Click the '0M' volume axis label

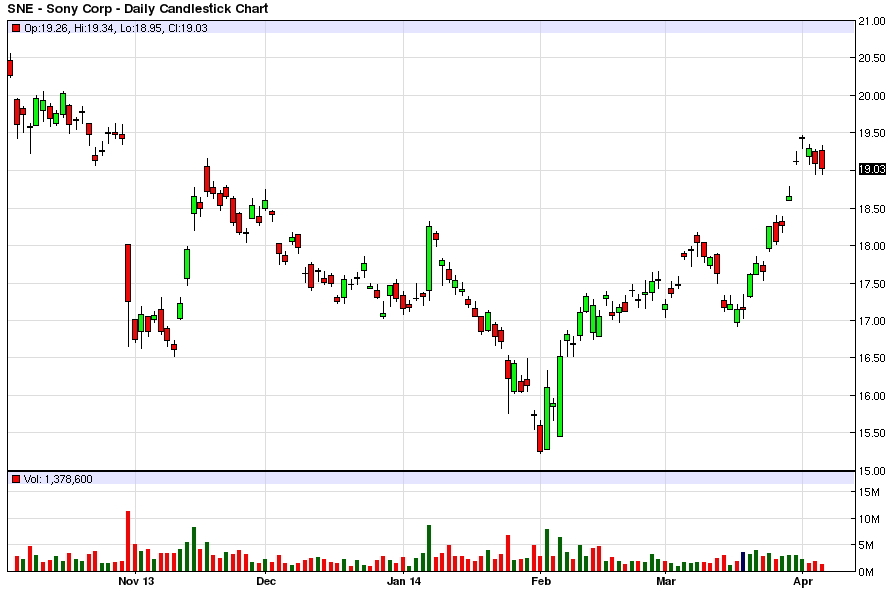(867, 572)
